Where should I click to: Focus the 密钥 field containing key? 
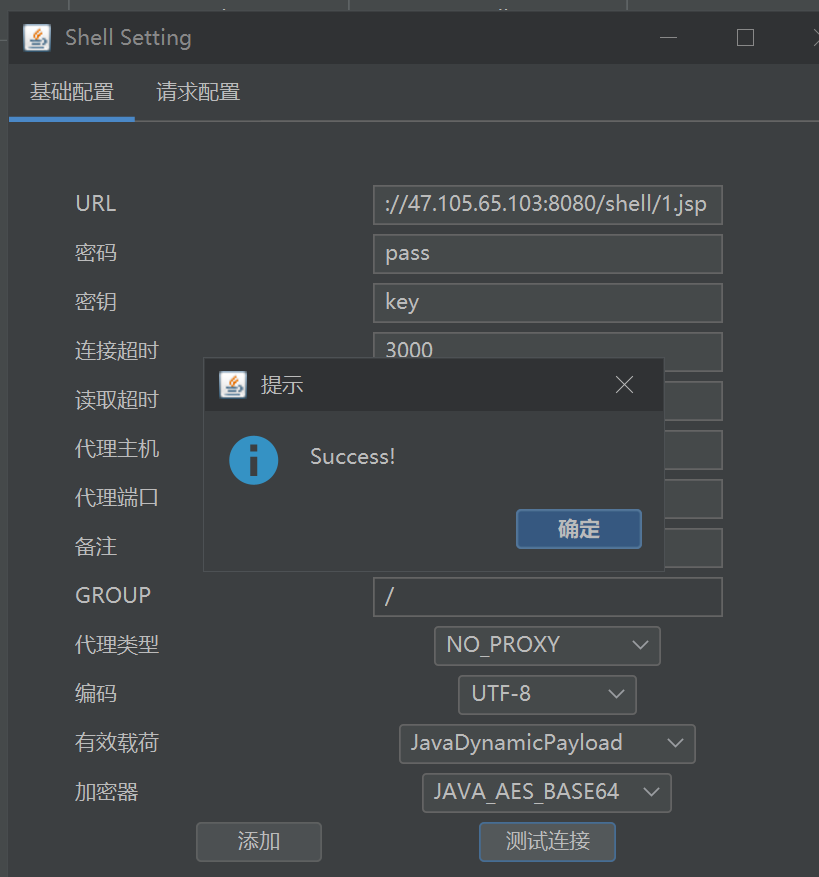548,303
